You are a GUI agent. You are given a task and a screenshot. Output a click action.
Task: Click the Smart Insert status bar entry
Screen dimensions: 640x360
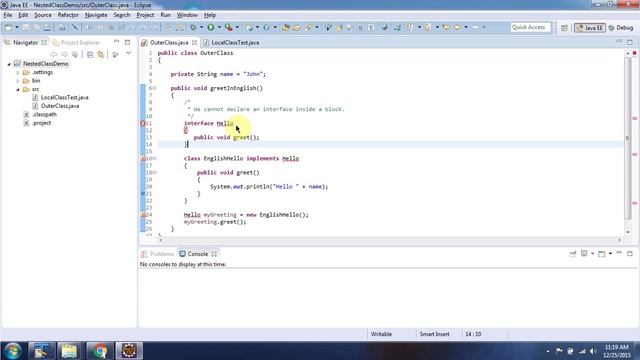[434, 334]
